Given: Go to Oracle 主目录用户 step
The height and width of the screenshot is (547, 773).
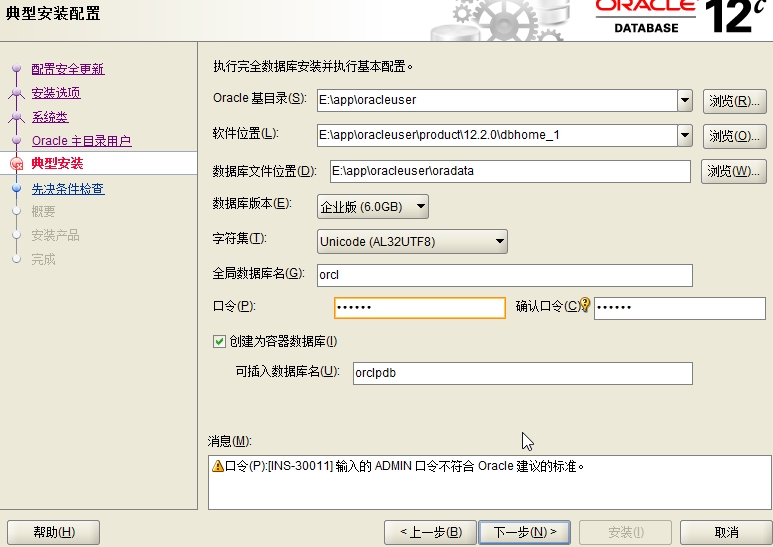Looking at the screenshot, I should tap(81, 141).
